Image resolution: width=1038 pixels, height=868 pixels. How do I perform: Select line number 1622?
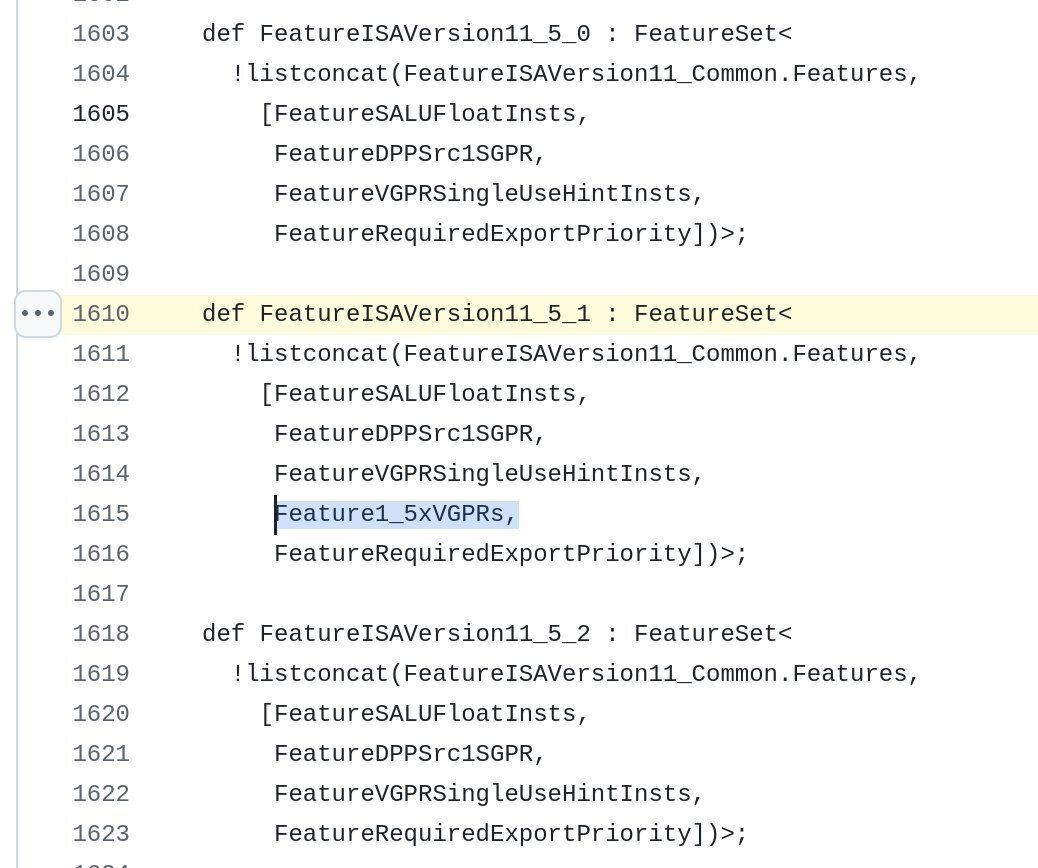click(x=101, y=794)
